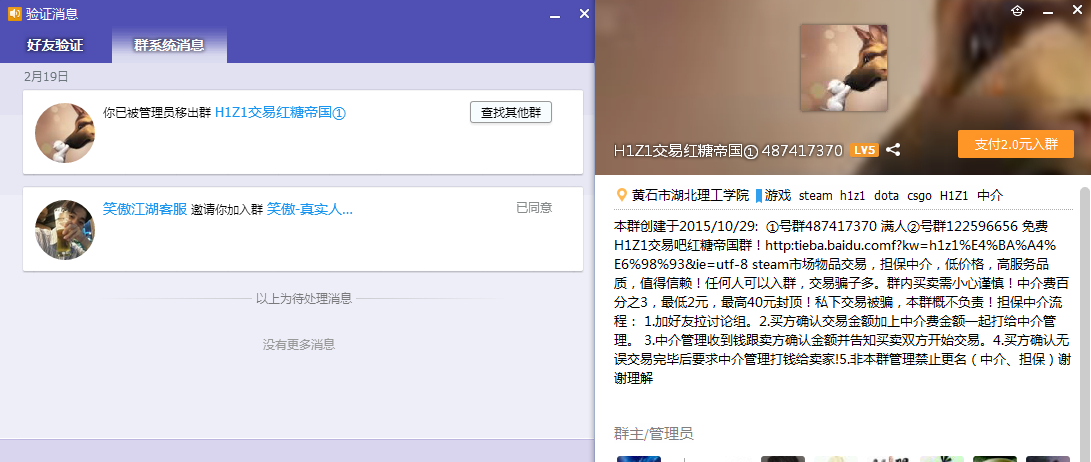Click the 已同意 status text

coord(534,207)
